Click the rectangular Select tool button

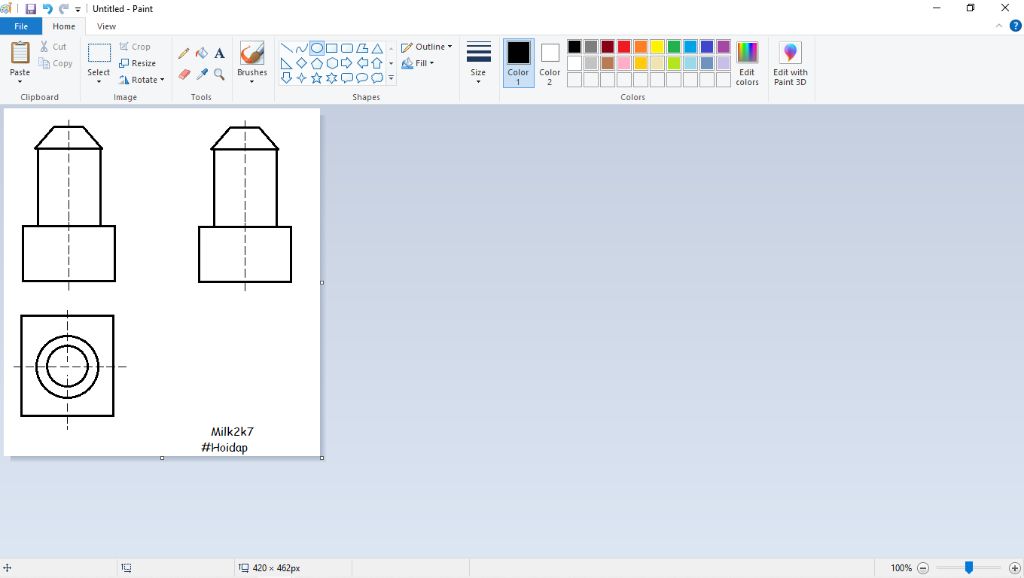pyautogui.click(x=99, y=57)
